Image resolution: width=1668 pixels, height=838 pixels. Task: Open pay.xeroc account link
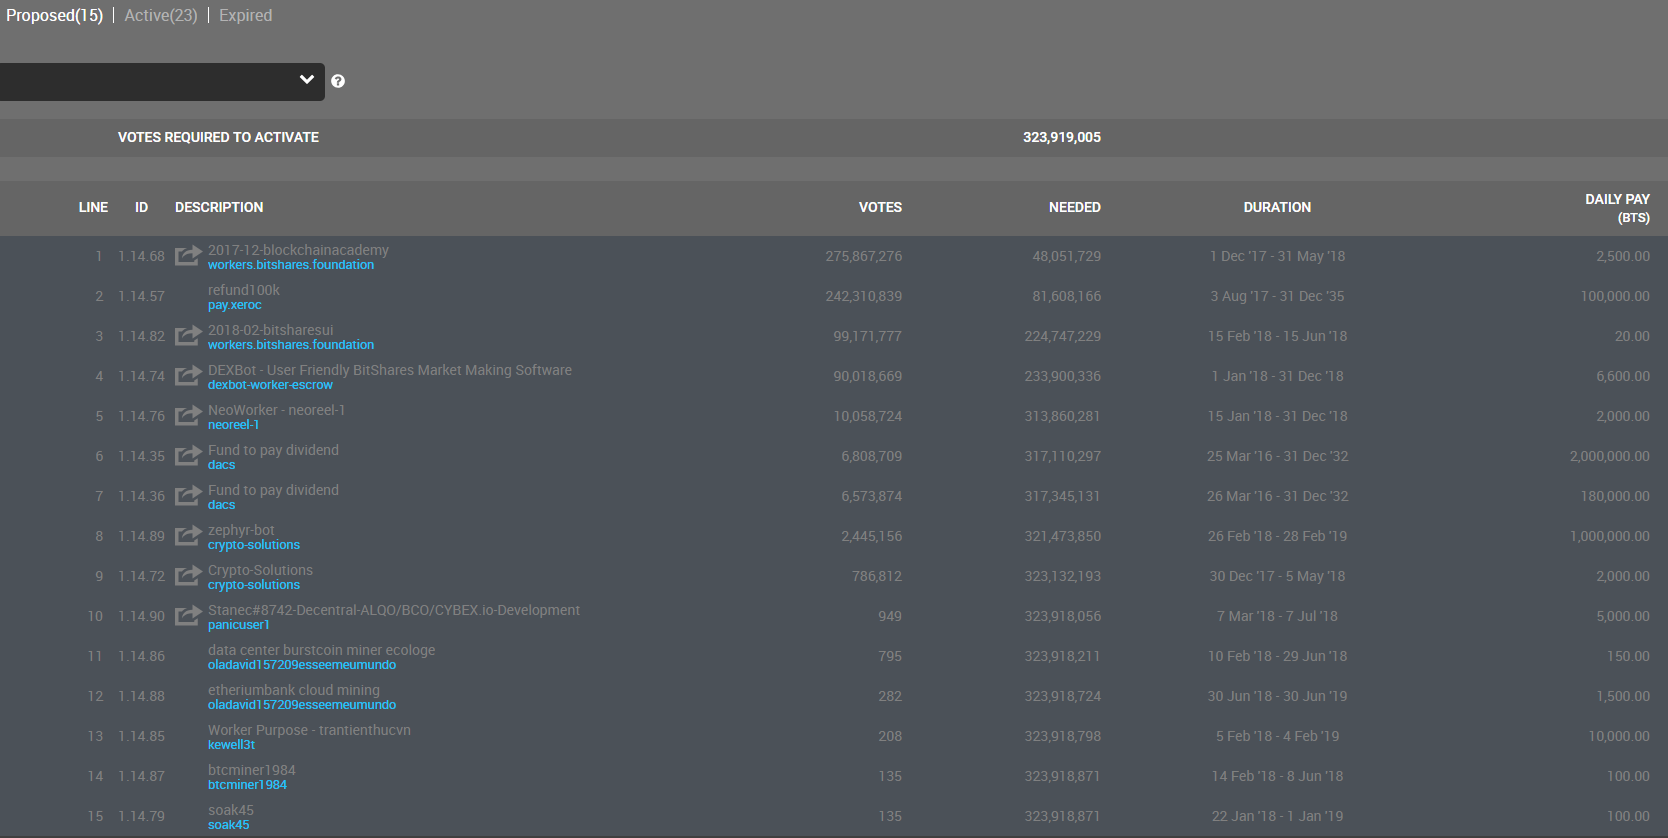(235, 305)
